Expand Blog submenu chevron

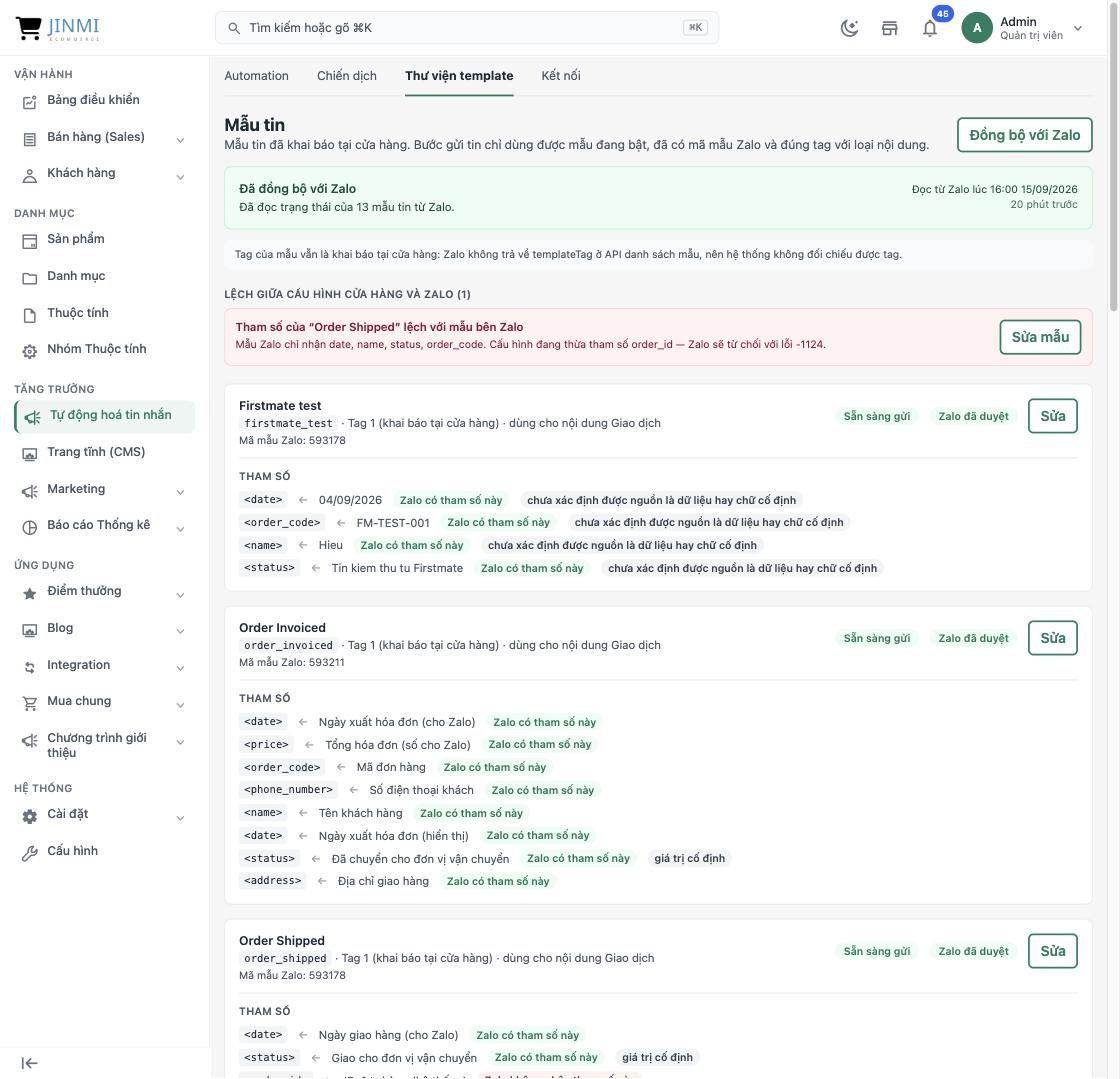coord(180,631)
